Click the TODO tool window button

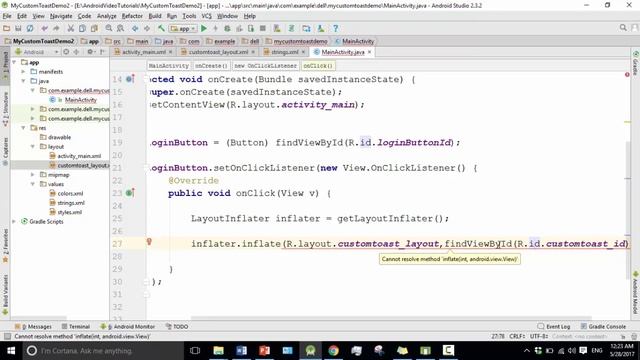point(177,327)
